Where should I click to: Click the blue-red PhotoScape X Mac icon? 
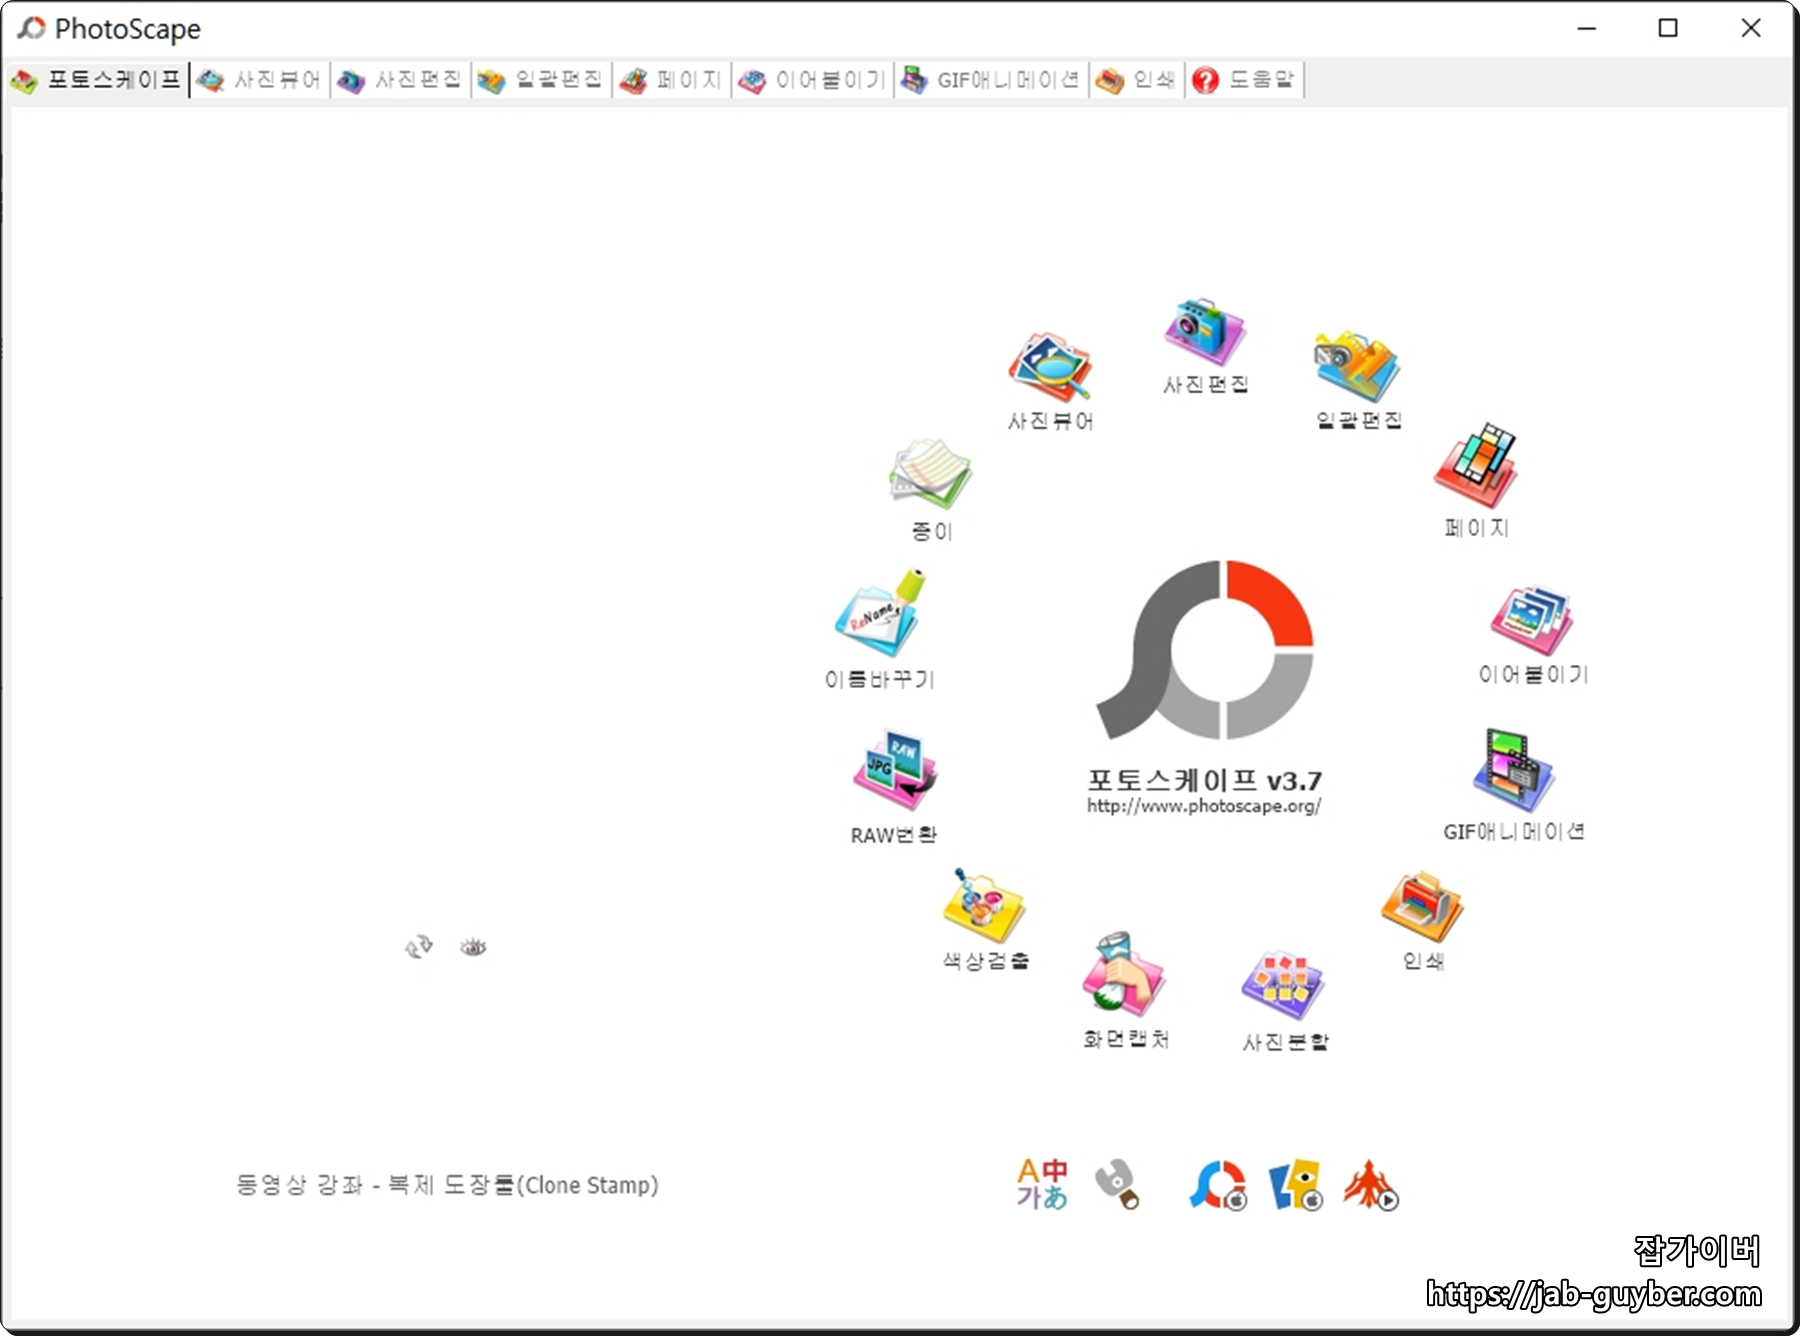[x=1218, y=1185]
